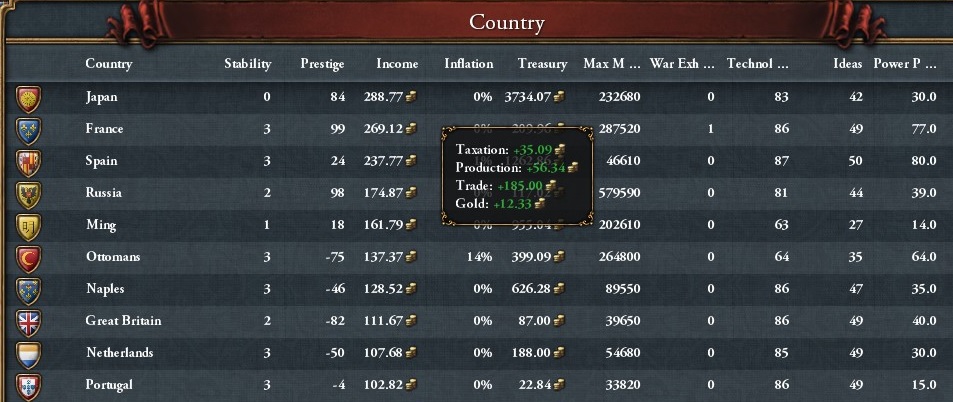Viewport: 953px width, 402px height.
Task: Select Spain's flag shield icon
Action: tap(28, 161)
